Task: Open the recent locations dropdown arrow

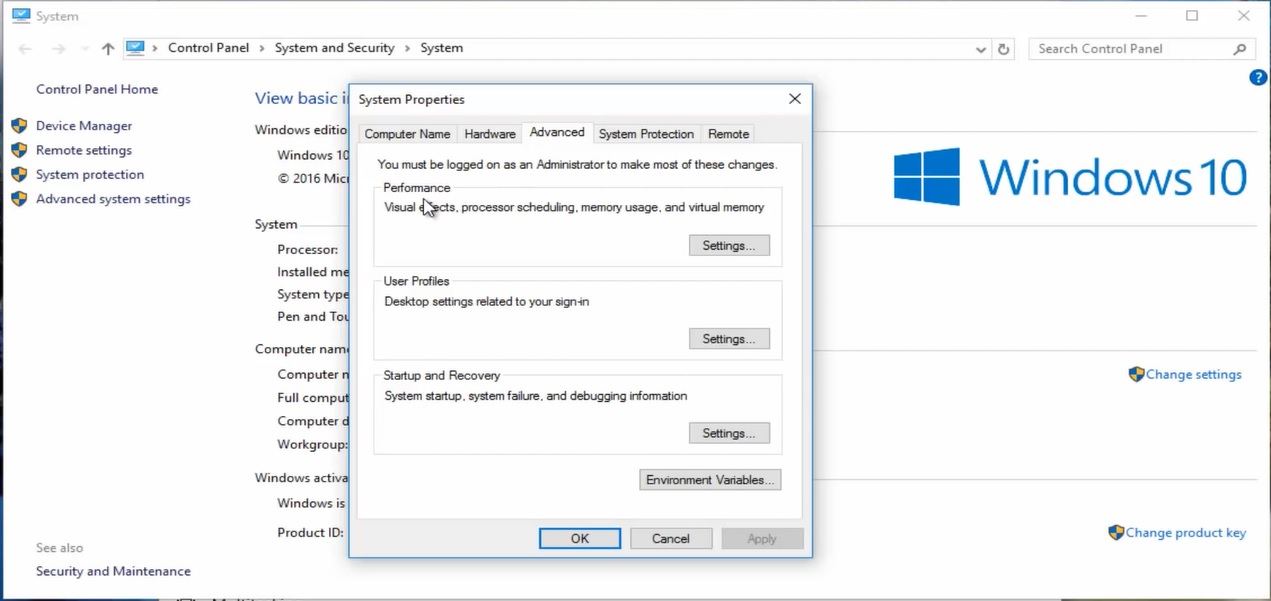Action: (85, 49)
